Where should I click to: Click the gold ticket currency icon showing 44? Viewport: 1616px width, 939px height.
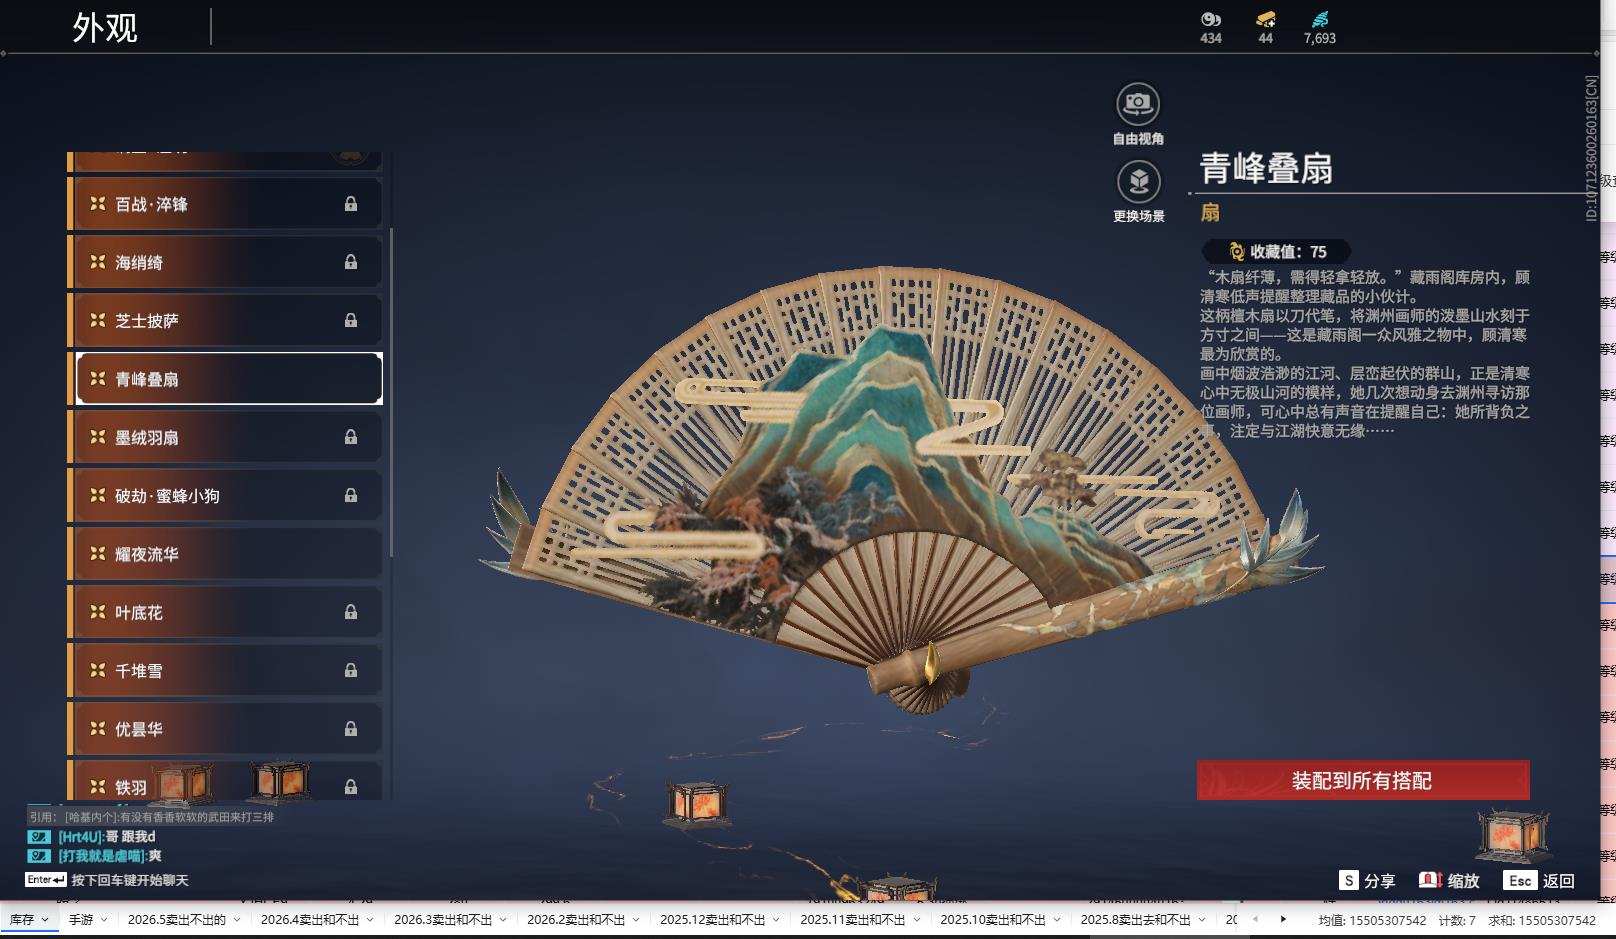[1266, 19]
